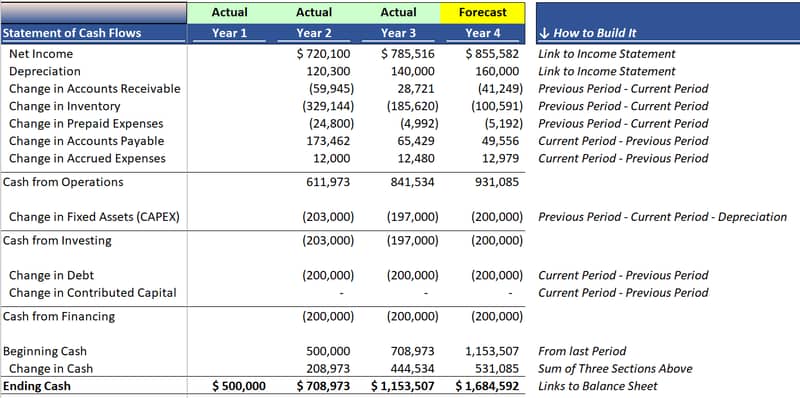
Task: Click the first green Actual header cell
Action: 229,13
